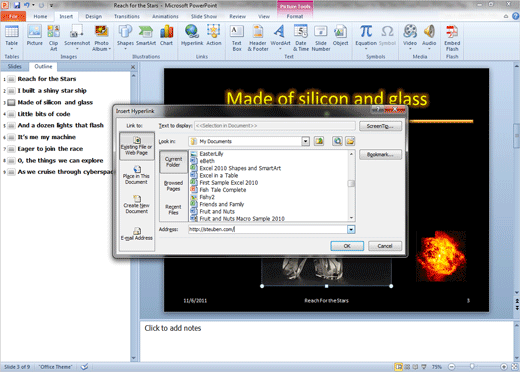520x372 pixels.
Task: Select Existing File or Web Page link type
Action: pos(137,146)
